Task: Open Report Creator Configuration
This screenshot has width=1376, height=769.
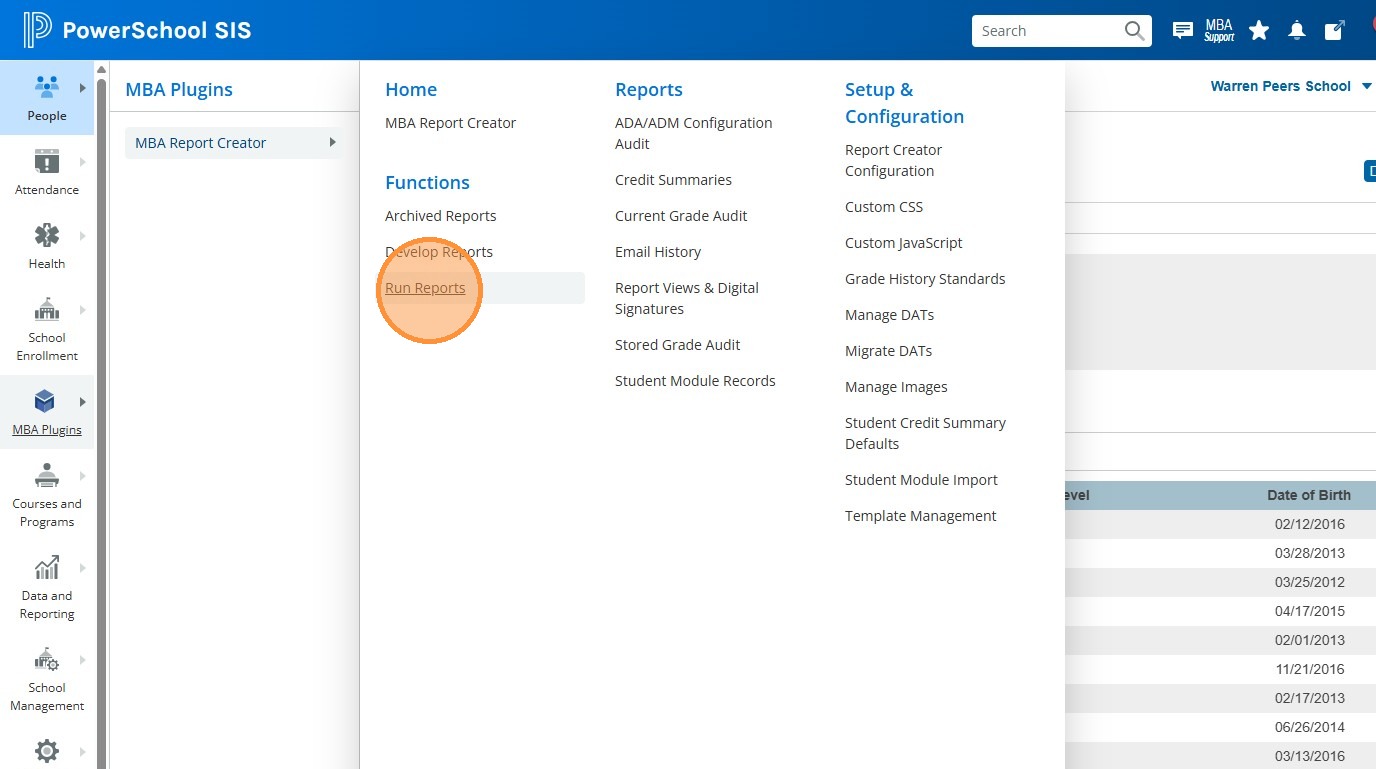Action: [893, 160]
